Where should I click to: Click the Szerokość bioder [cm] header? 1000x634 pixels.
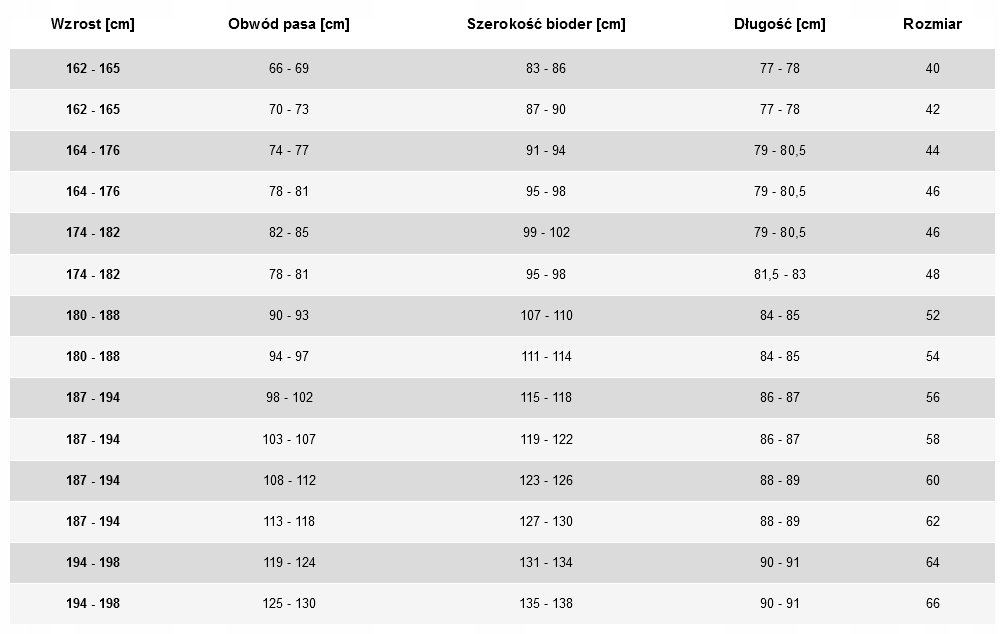(546, 24)
